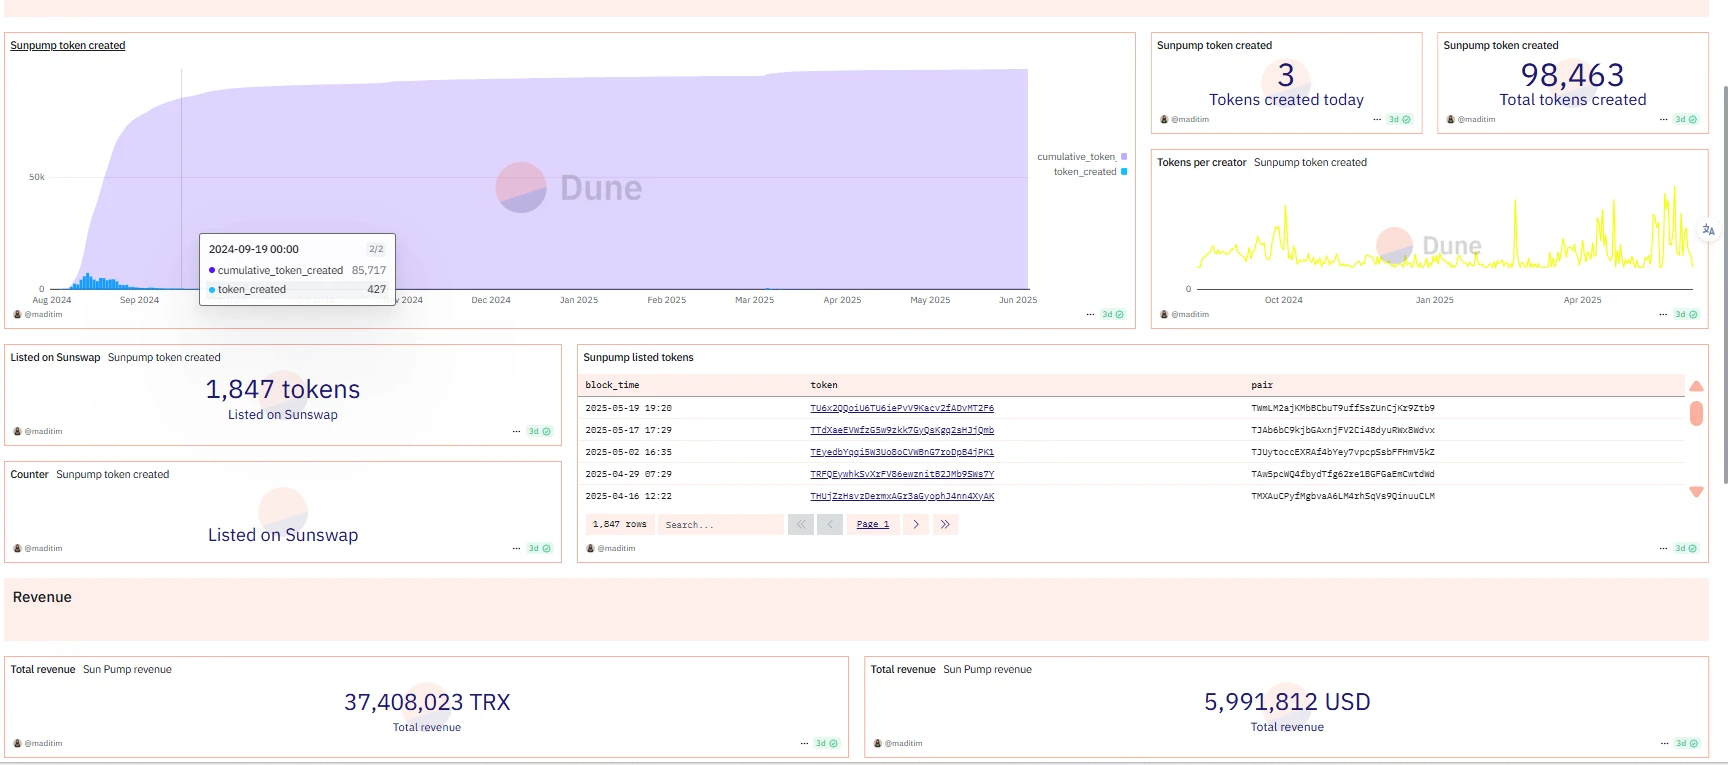Open the three-dot menu on Tokens created today

click(1377, 119)
